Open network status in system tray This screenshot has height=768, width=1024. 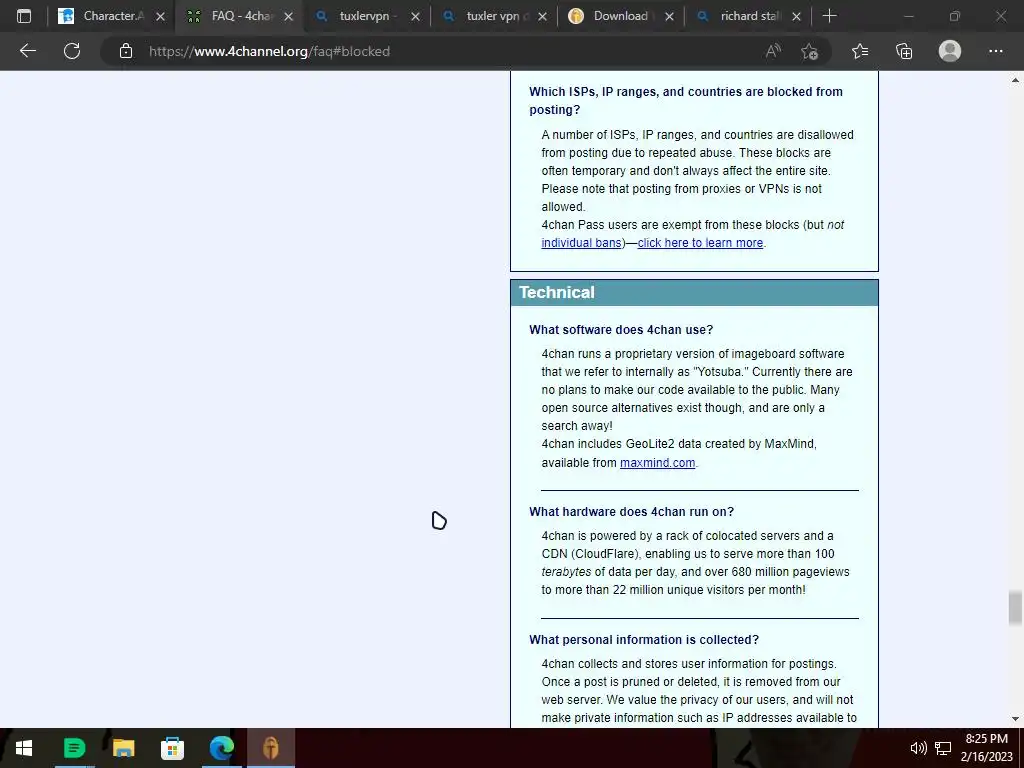[x=942, y=748]
